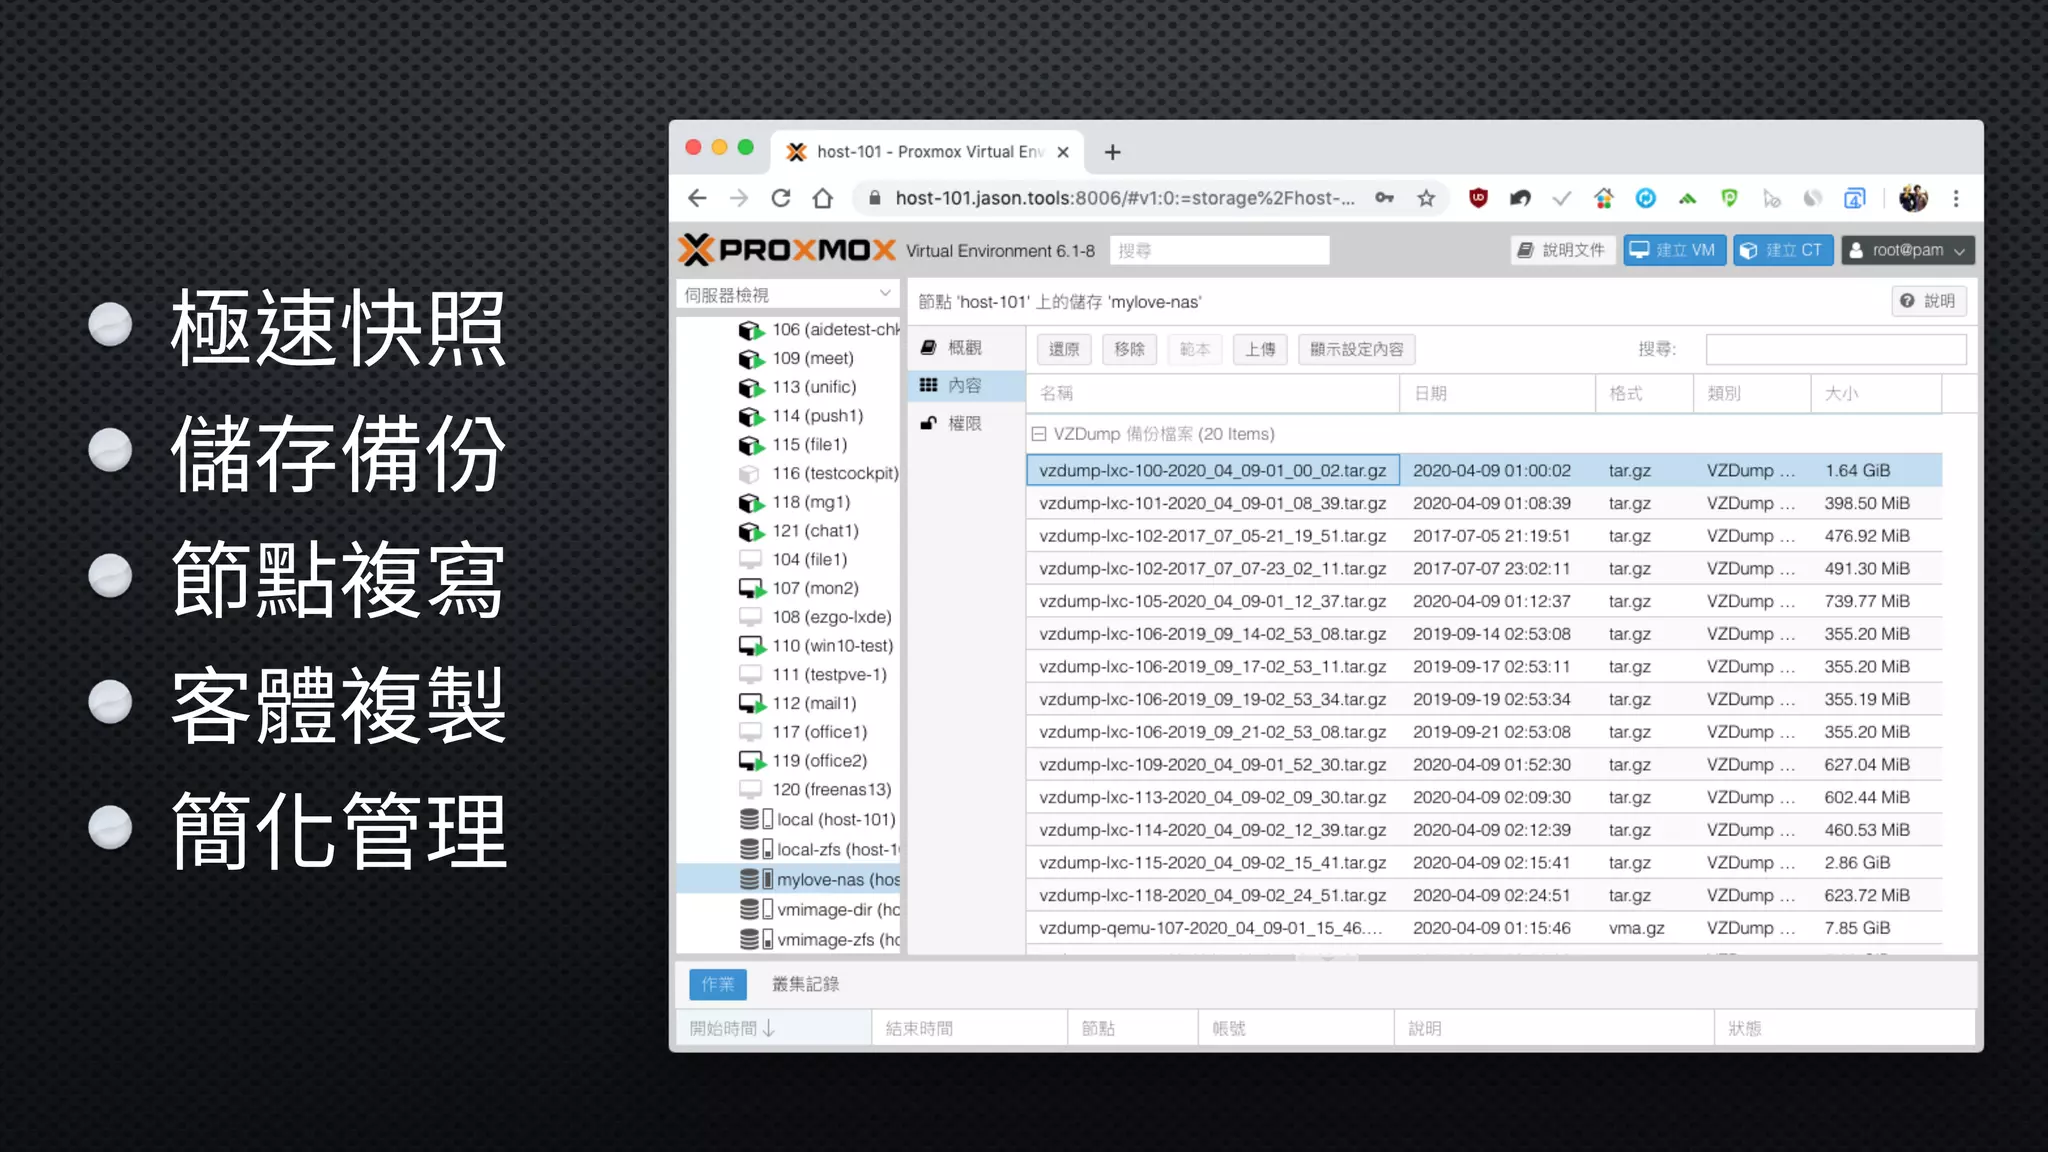Click the 說明 help button
The width and height of the screenshot is (2048, 1152).
(1928, 301)
